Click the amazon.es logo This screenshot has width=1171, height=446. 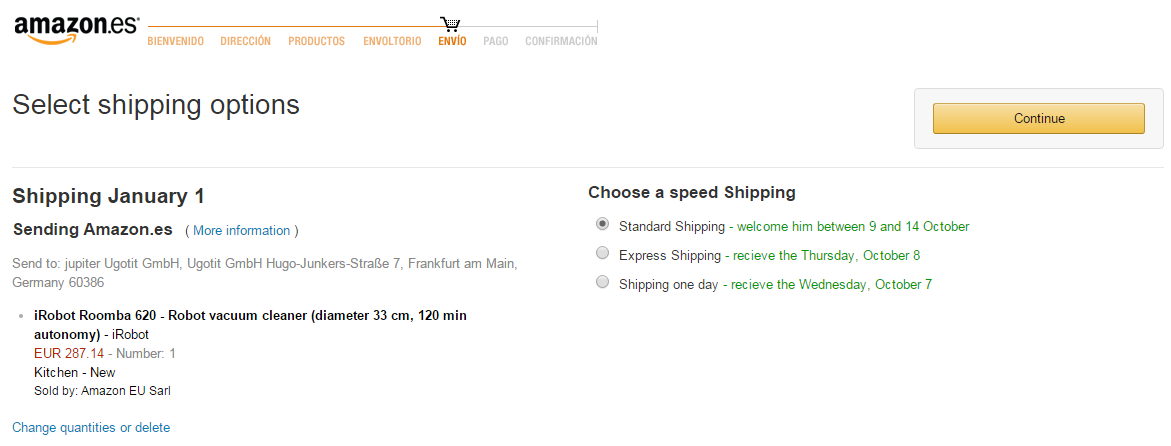pyautogui.click(x=76, y=30)
